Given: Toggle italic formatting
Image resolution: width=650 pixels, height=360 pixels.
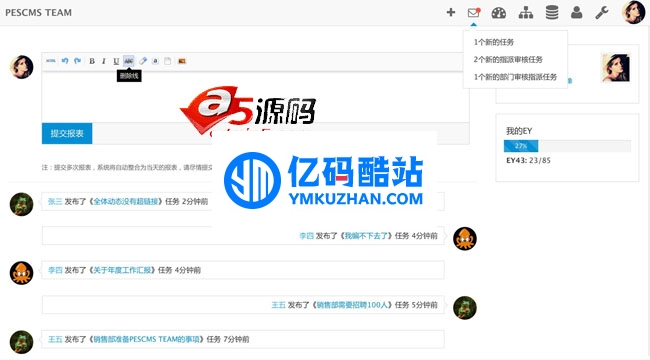Looking at the screenshot, I should tap(104, 61).
